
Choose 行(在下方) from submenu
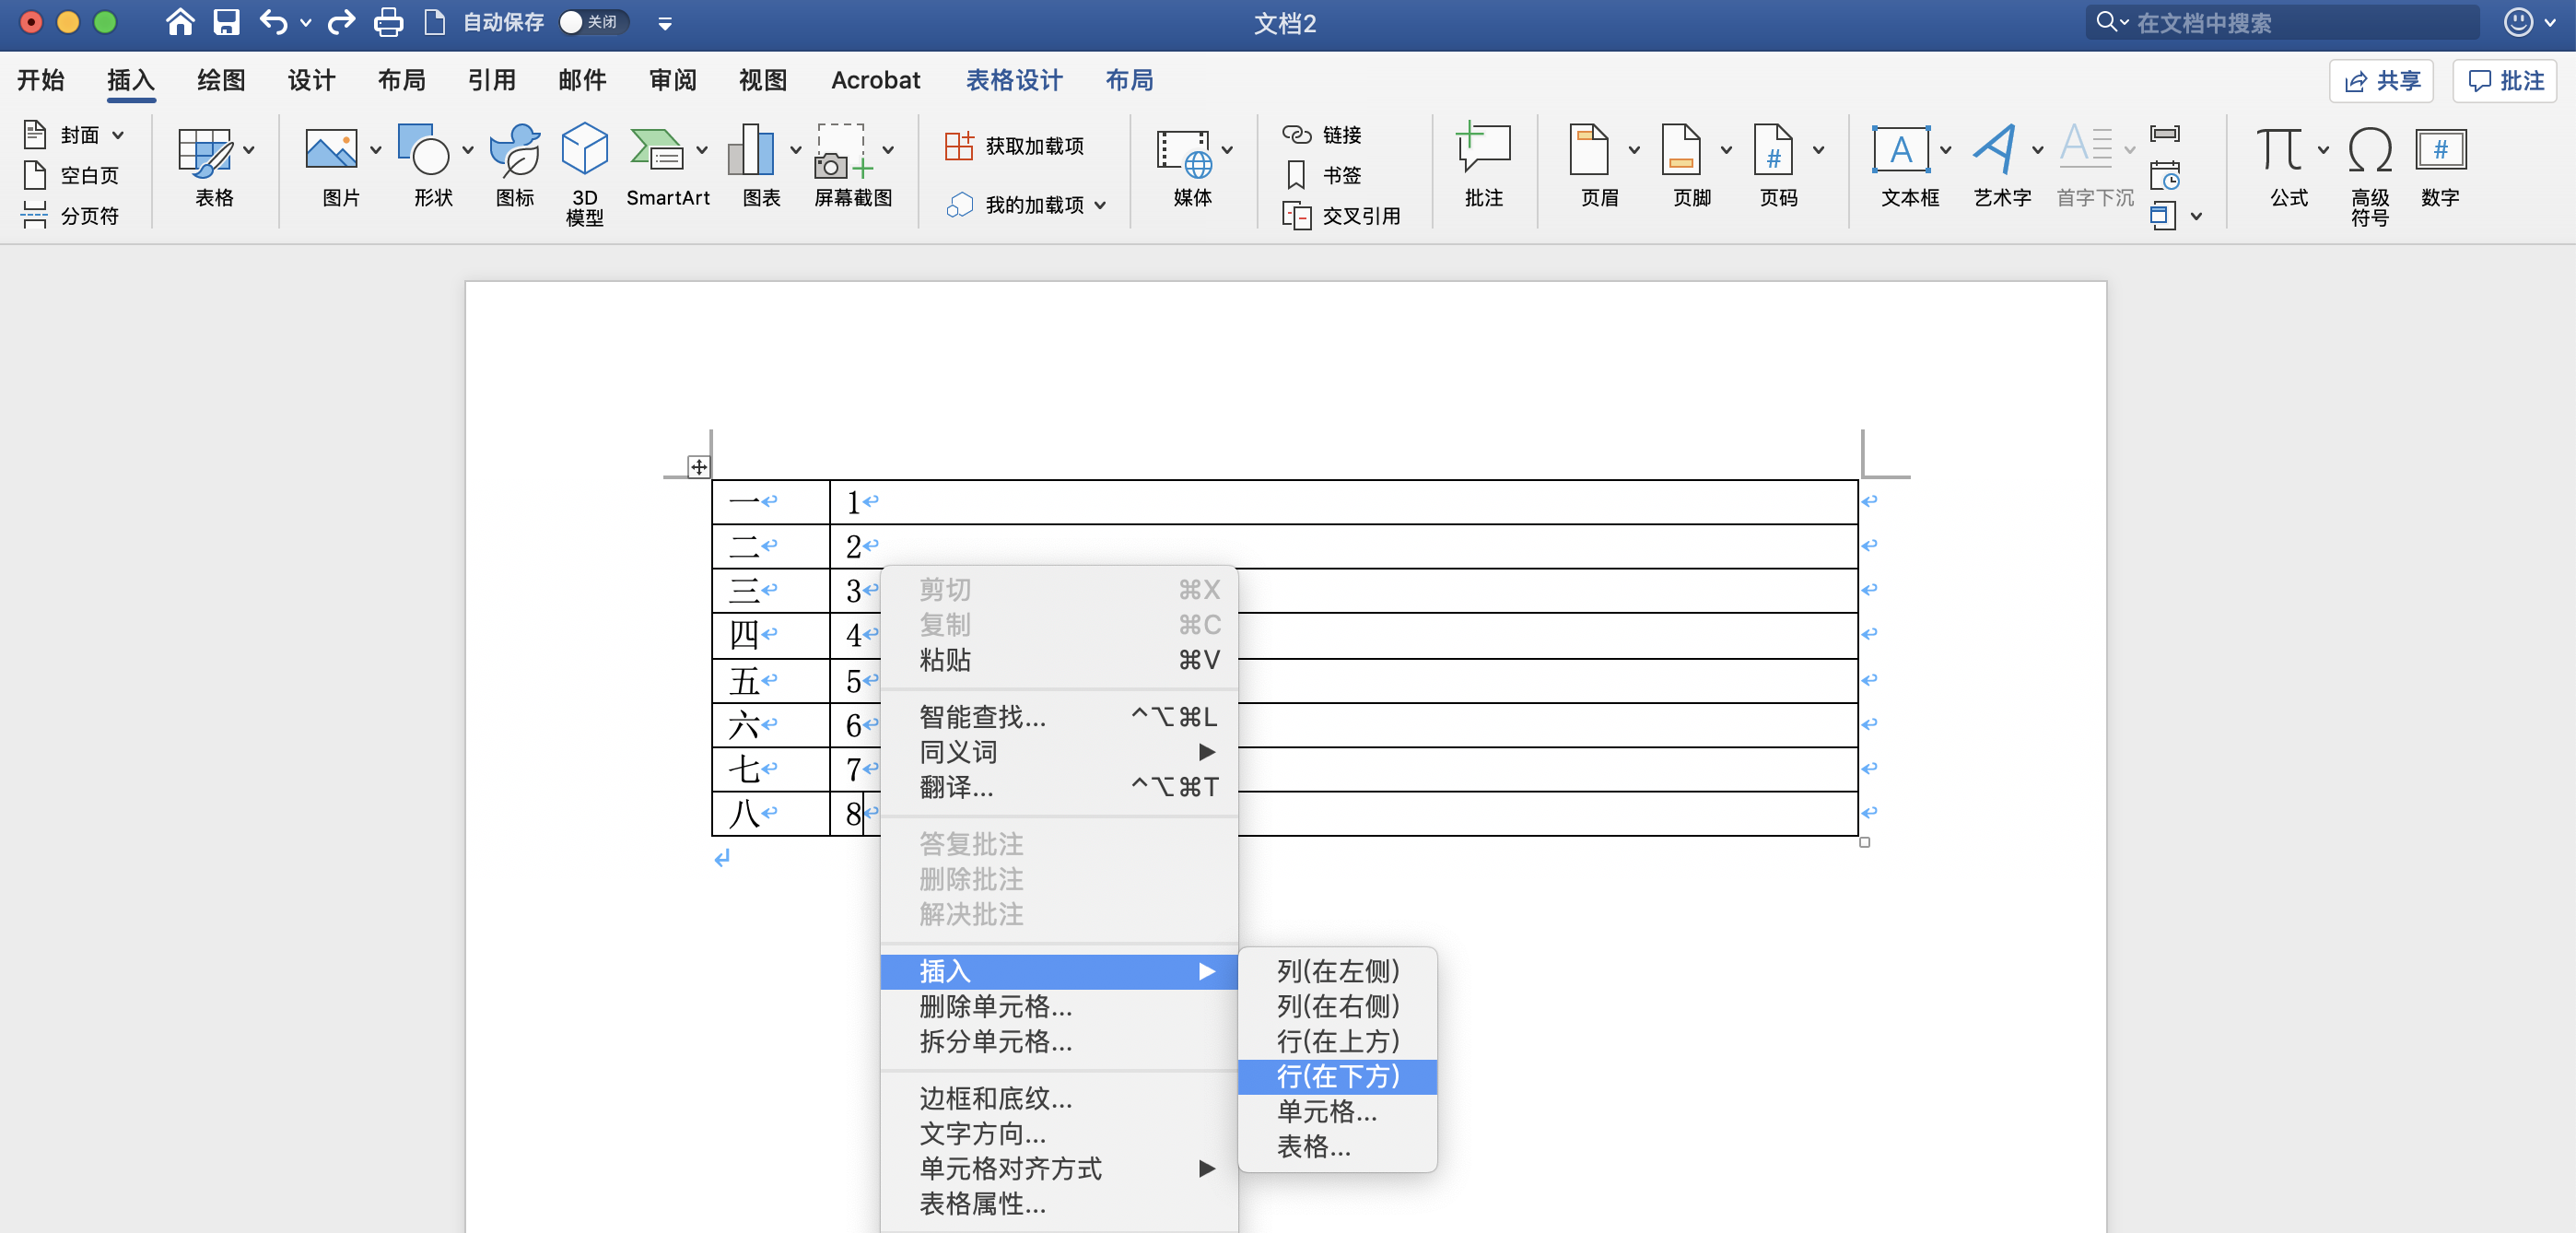click(1337, 1076)
